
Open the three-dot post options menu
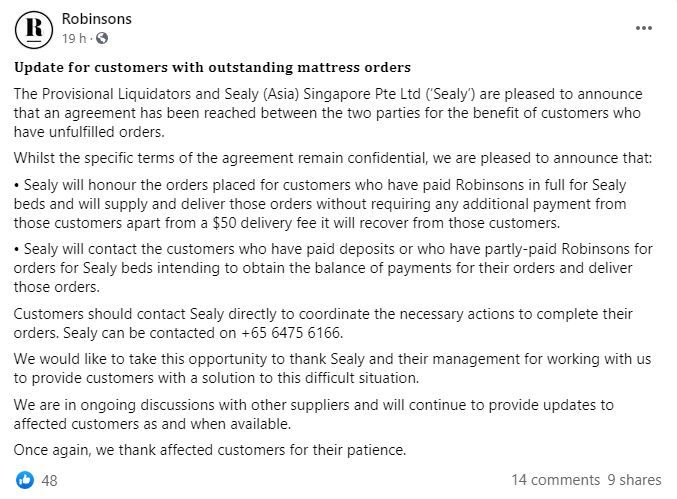644,30
